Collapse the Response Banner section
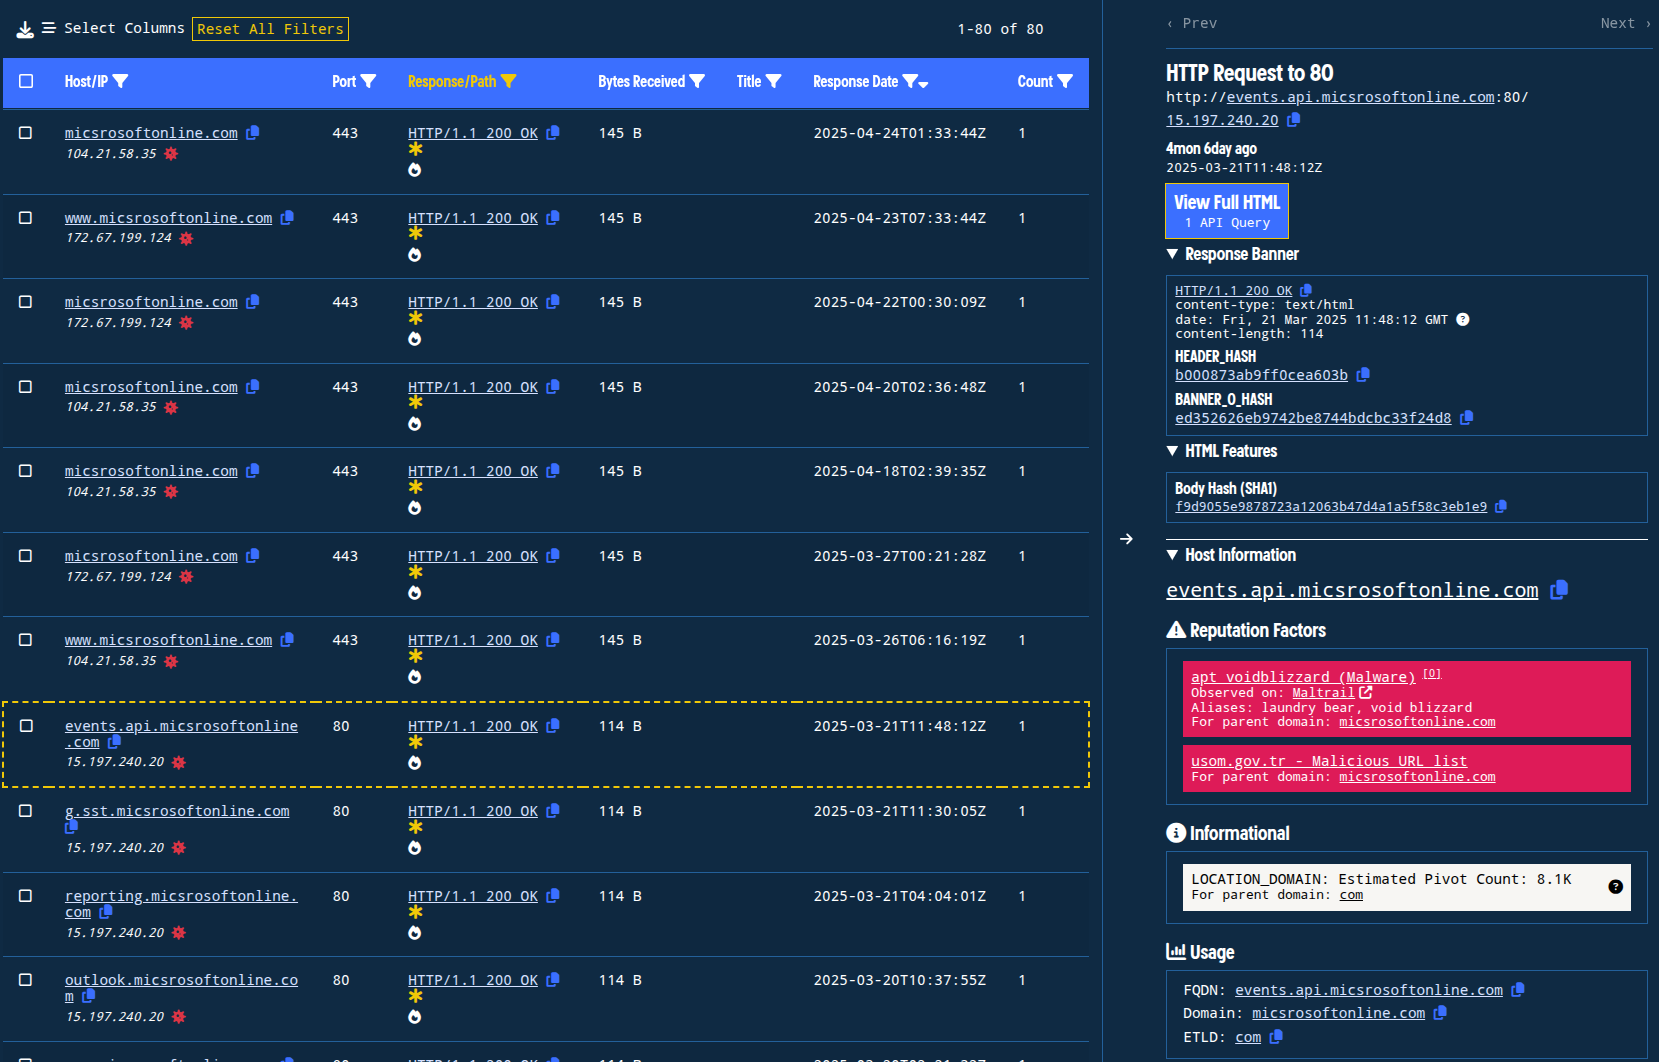This screenshot has height=1062, width=1659. click(x=1172, y=255)
